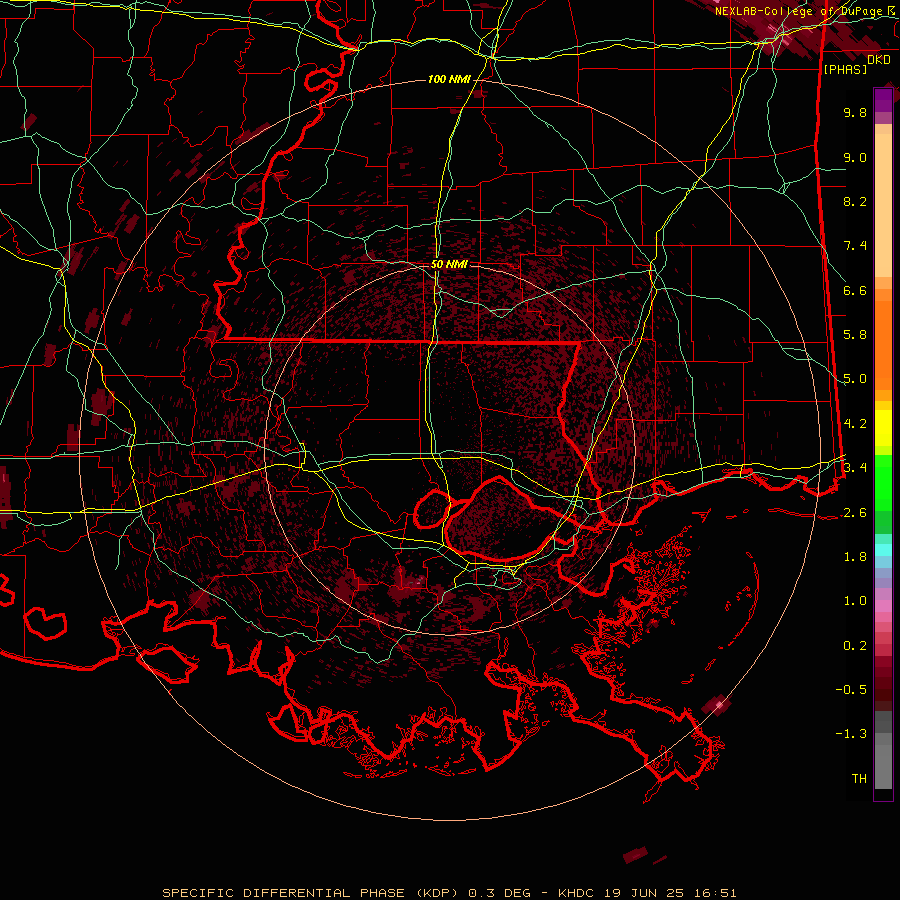The image size is (900, 900).
Task: Select the 9.8 value on color scale
Action: click(x=855, y=112)
